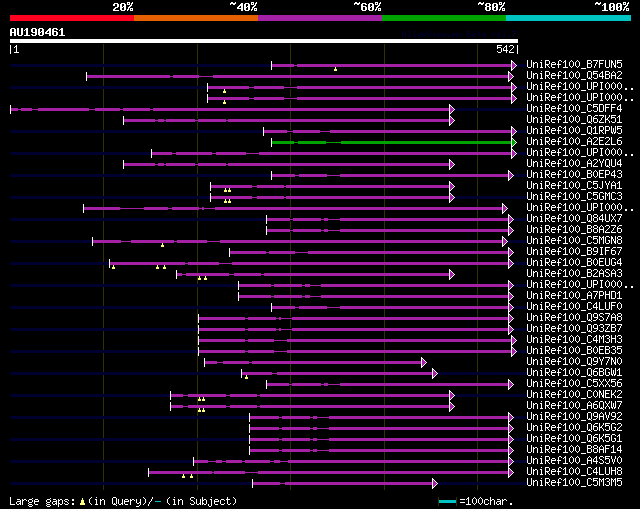Open hit UniRef100_Q1RPW5
The height and width of the screenshot is (509, 640).
point(574,131)
